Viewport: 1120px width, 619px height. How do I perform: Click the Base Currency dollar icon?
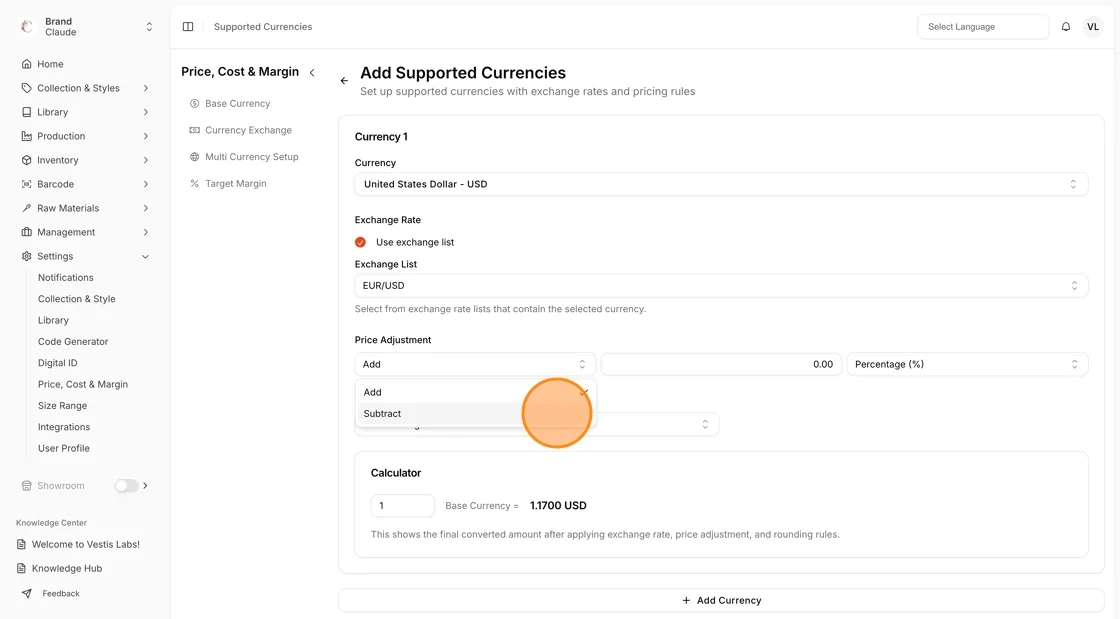click(194, 104)
